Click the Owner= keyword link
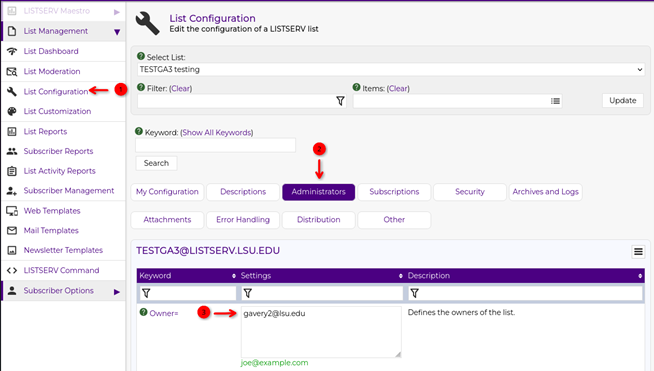654x371 pixels. coord(164,313)
